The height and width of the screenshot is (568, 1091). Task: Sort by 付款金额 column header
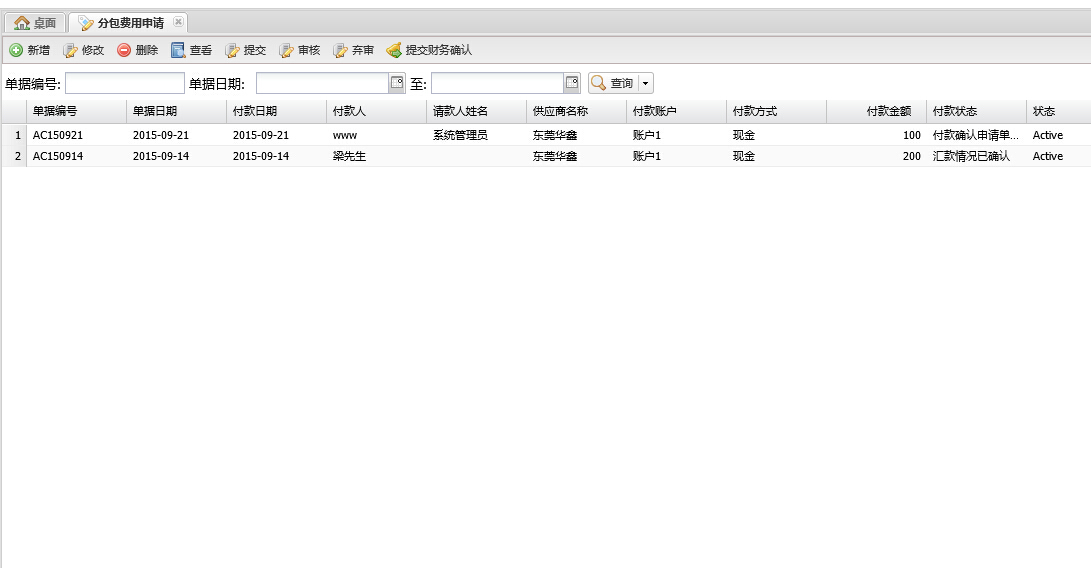click(876, 111)
